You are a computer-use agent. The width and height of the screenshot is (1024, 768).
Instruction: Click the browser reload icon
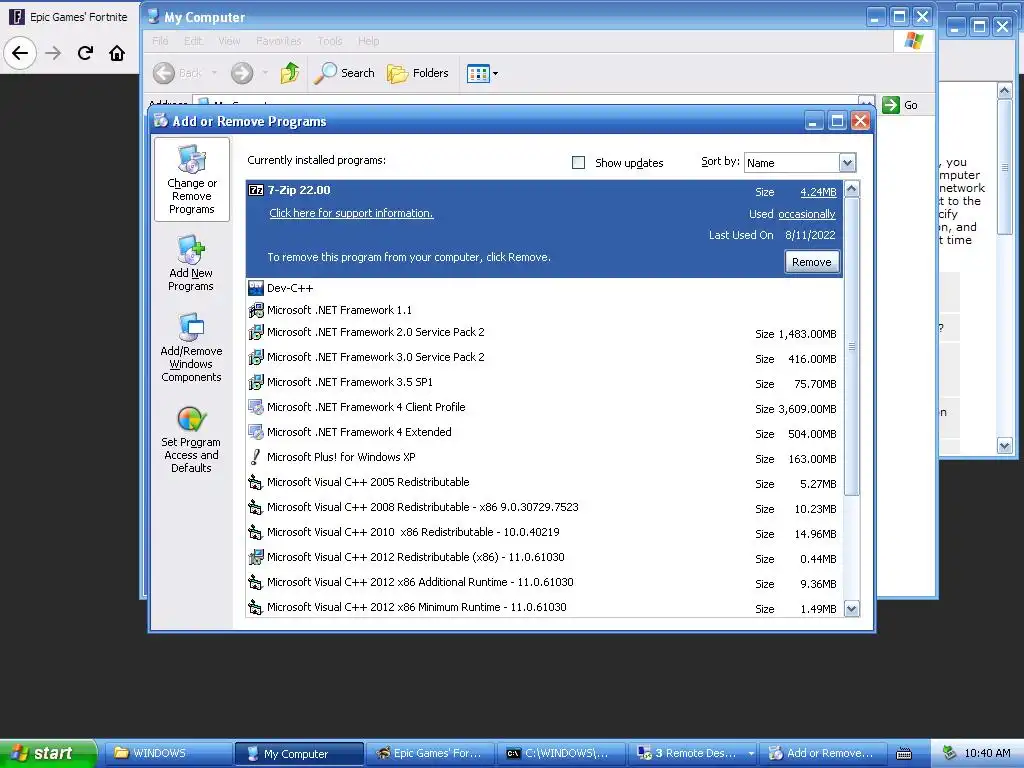pyautogui.click(x=86, y=53)
